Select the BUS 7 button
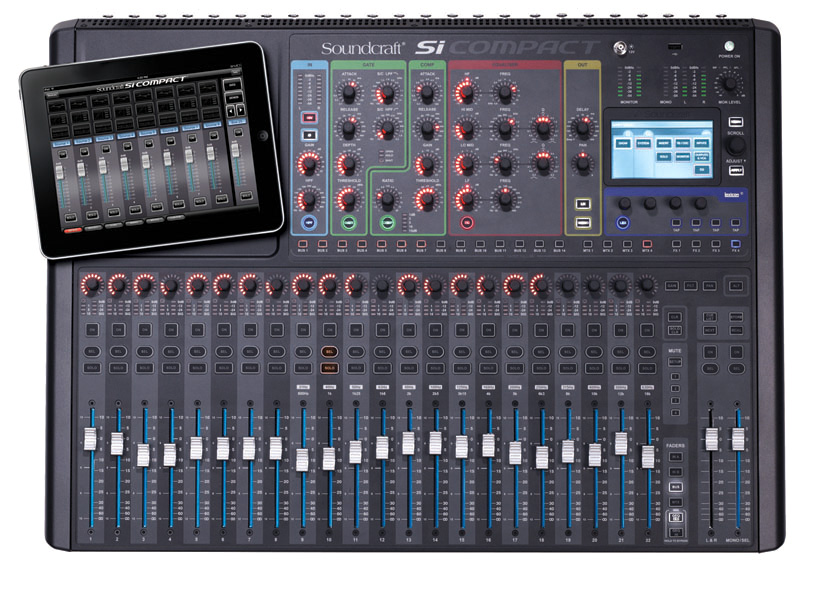This screenshot has height=591, width=813. click(421, 244)
